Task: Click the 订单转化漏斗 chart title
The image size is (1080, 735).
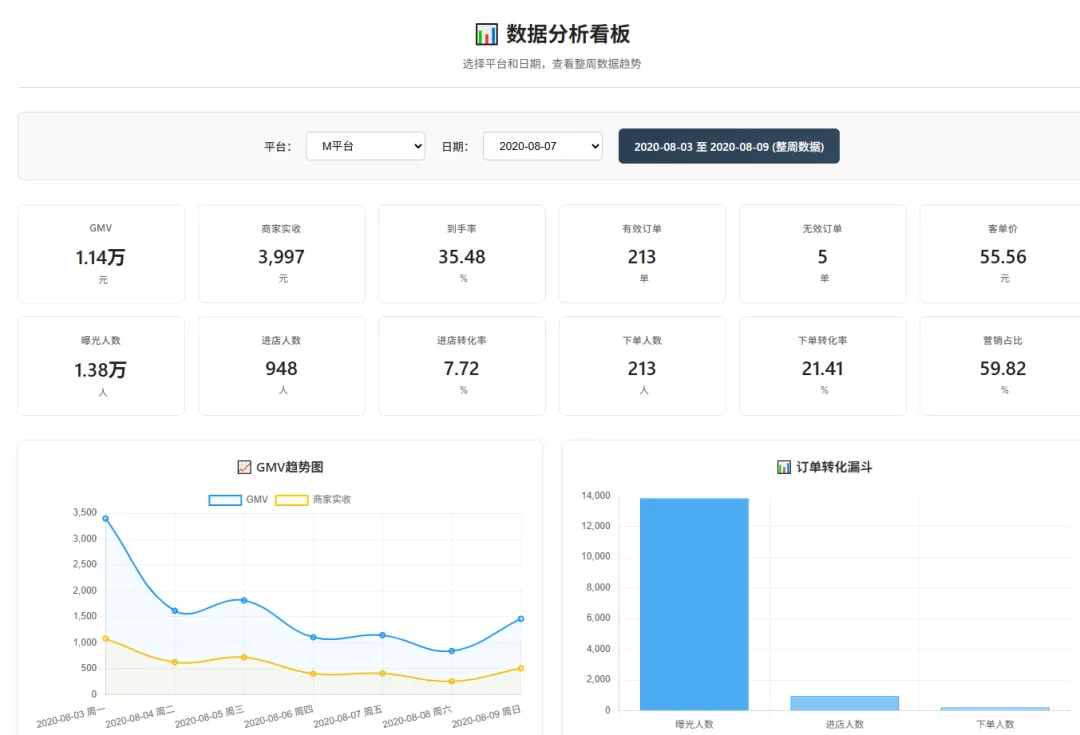Action: (834, 467)
